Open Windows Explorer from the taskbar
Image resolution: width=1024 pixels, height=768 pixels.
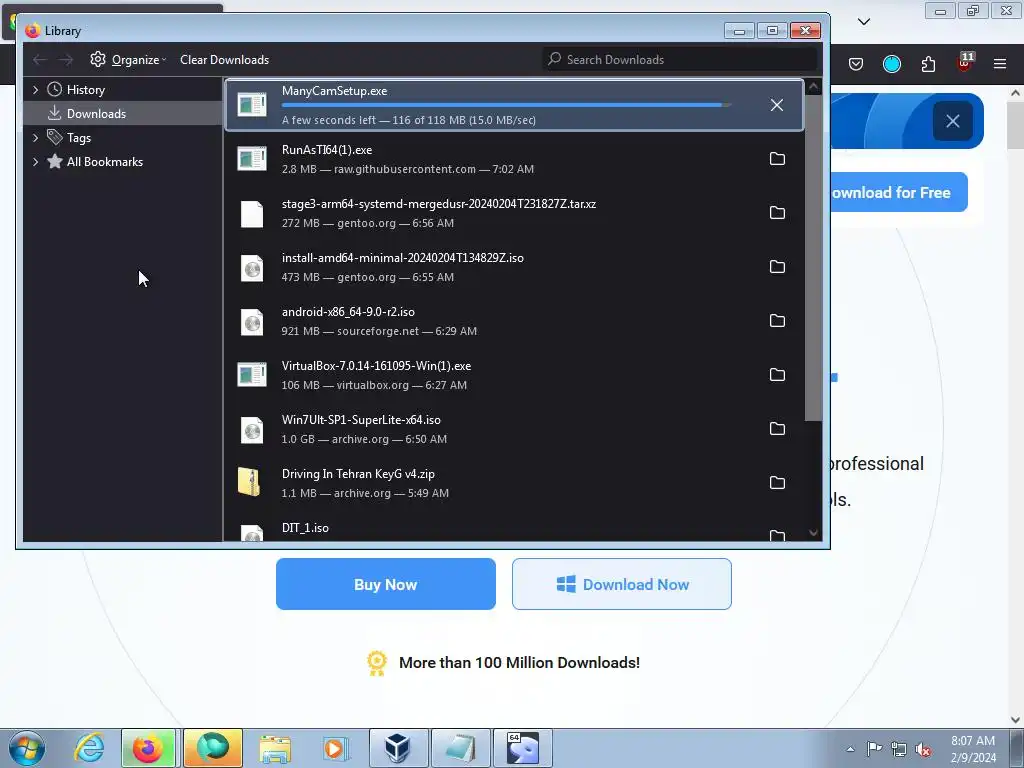[275, 748]
